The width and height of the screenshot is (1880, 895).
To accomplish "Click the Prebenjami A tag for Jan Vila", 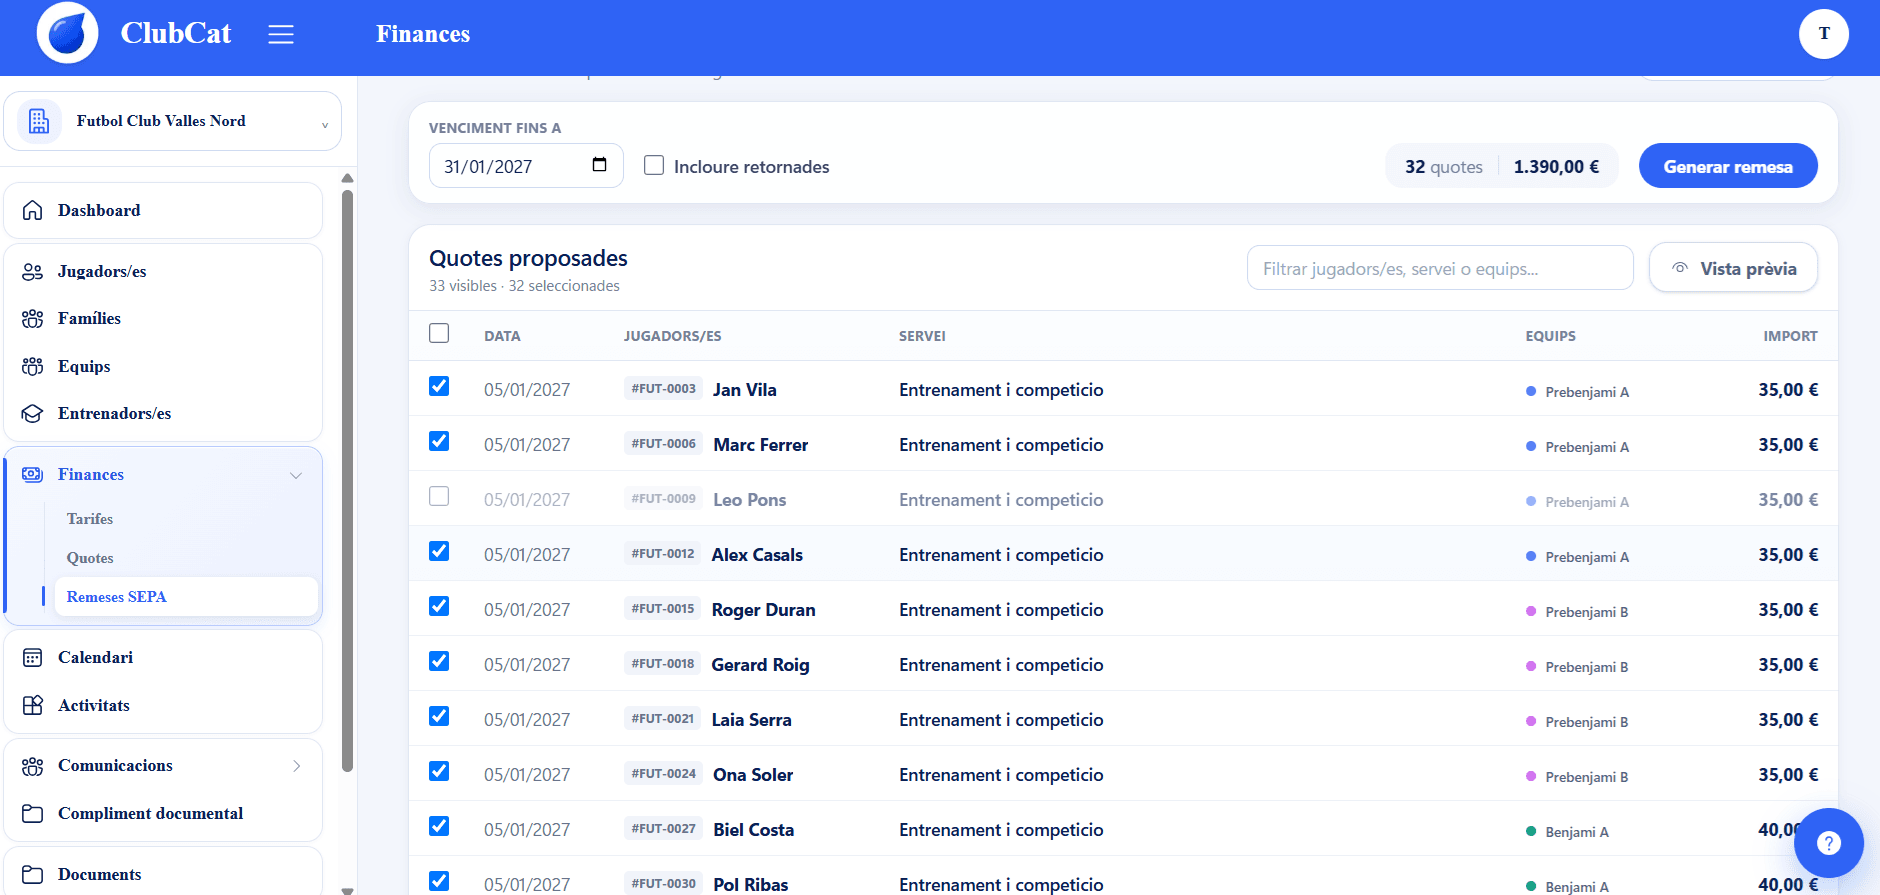I will click(x=1577, y=392).
